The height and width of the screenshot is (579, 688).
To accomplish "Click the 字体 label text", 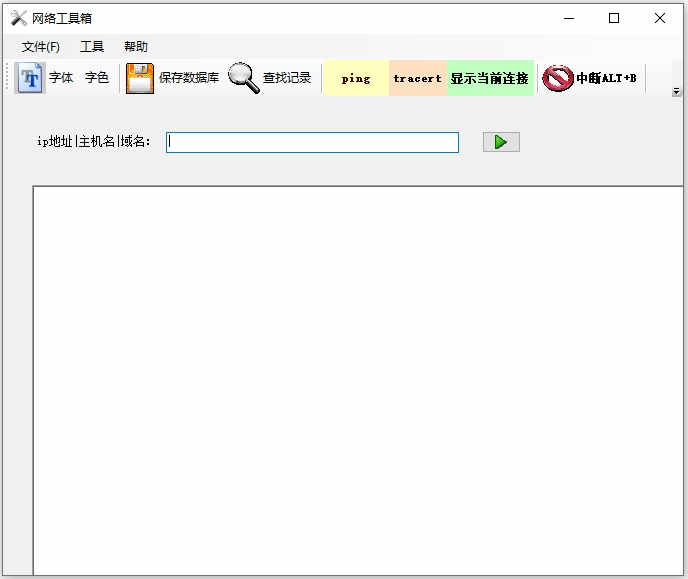I will [61, 78].
